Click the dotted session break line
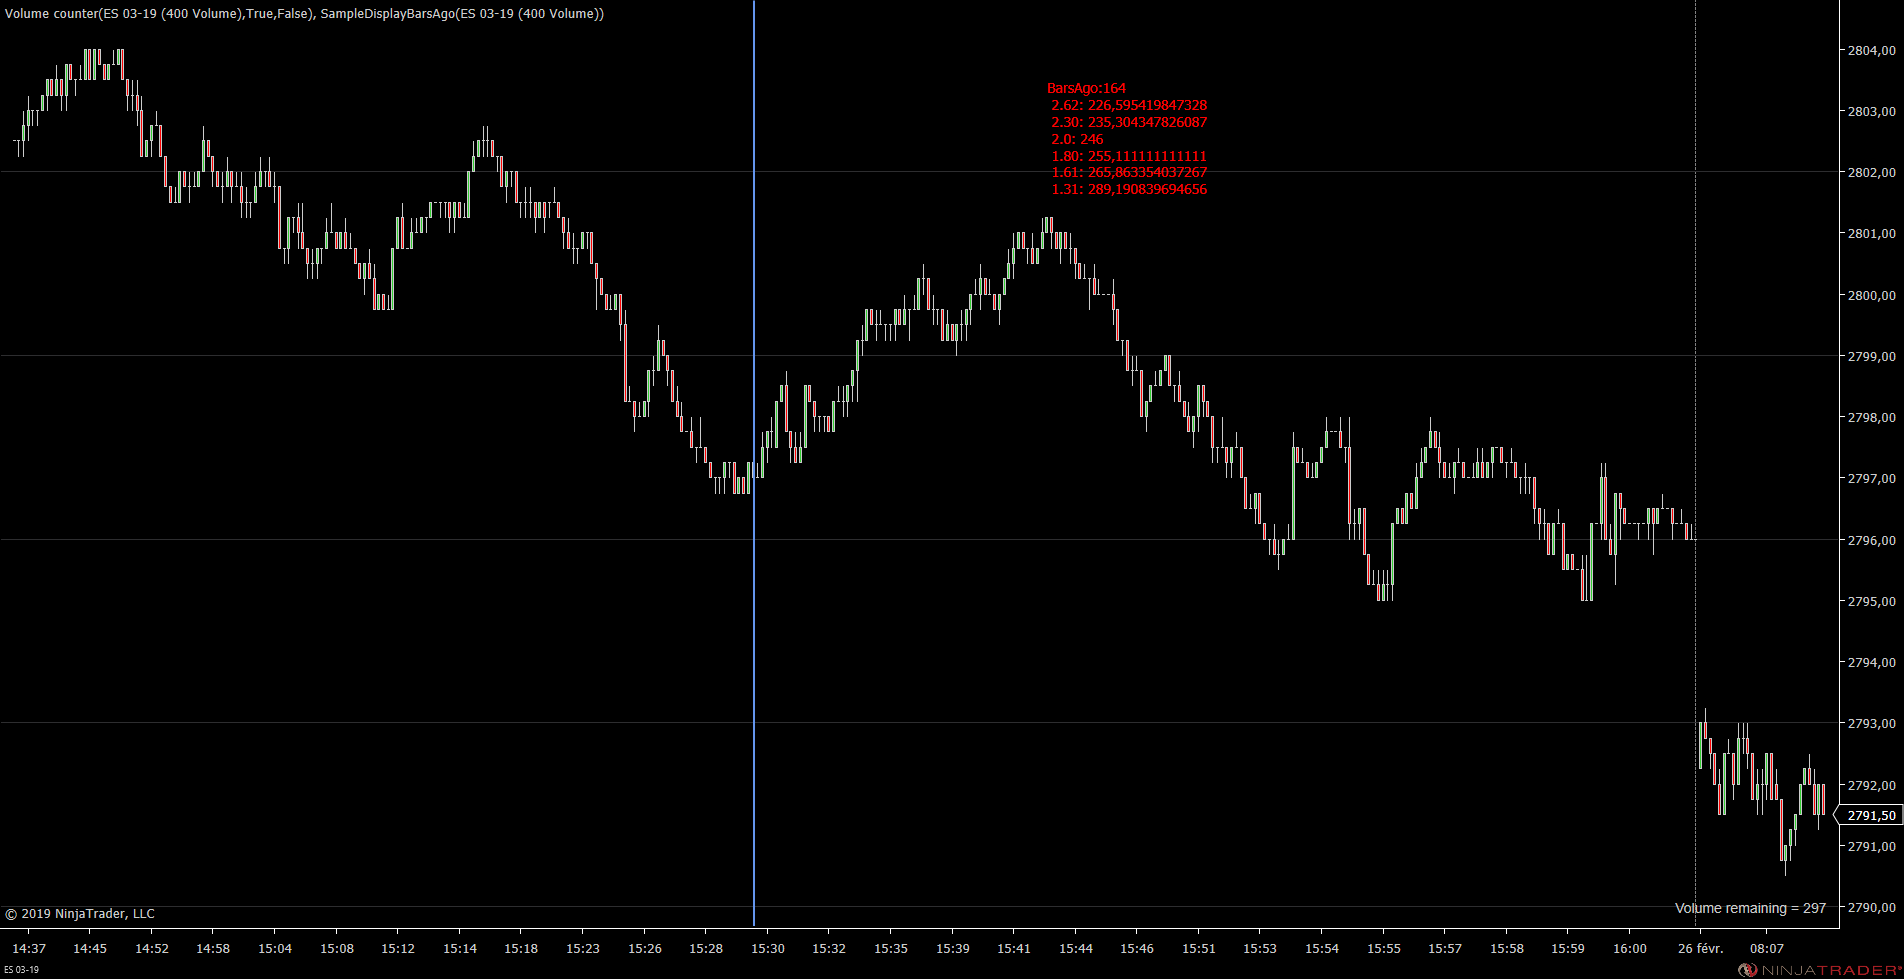 coord(1695,463)
